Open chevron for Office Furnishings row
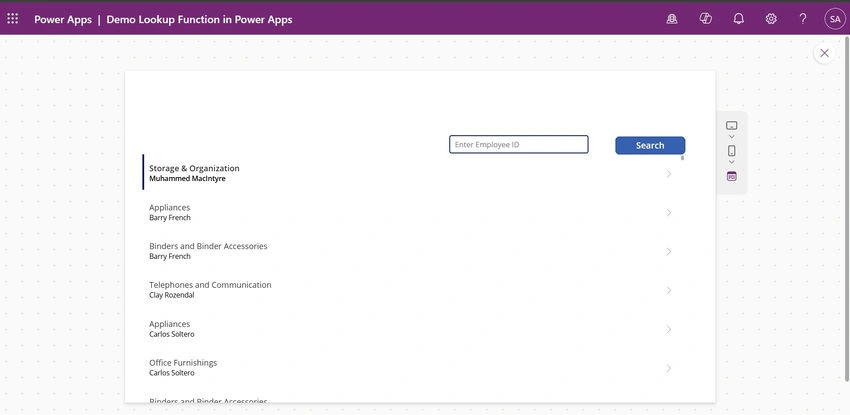Image resolution: width=850 pixels, height=415 pixels. [x=668, y=368]
